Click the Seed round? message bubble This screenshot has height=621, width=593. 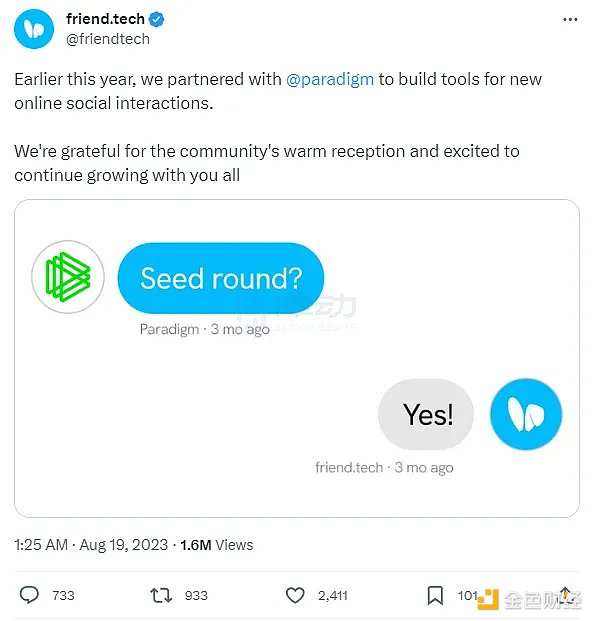(221, 278)
